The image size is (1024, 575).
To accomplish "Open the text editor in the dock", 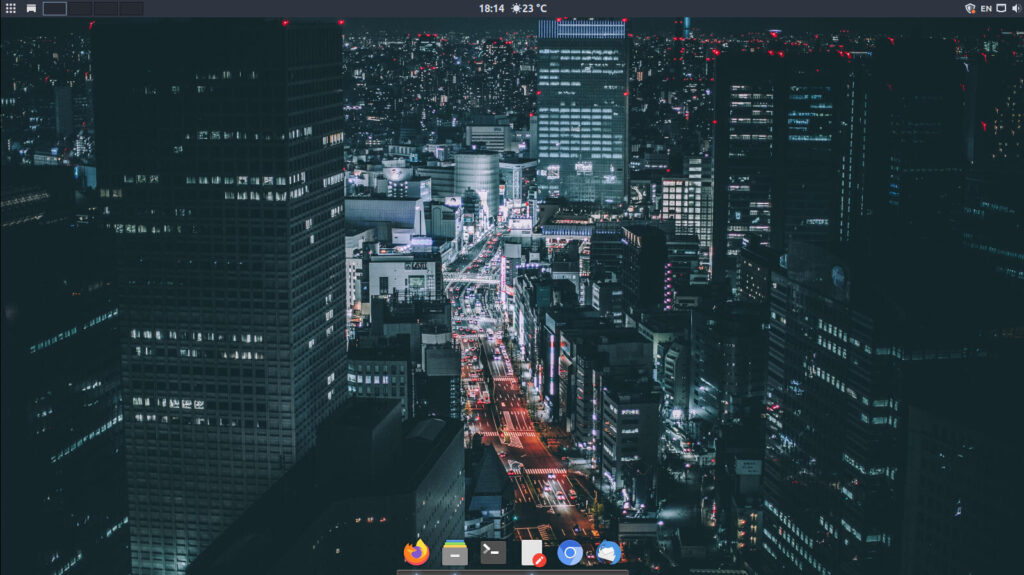I will tap(532, 552).
